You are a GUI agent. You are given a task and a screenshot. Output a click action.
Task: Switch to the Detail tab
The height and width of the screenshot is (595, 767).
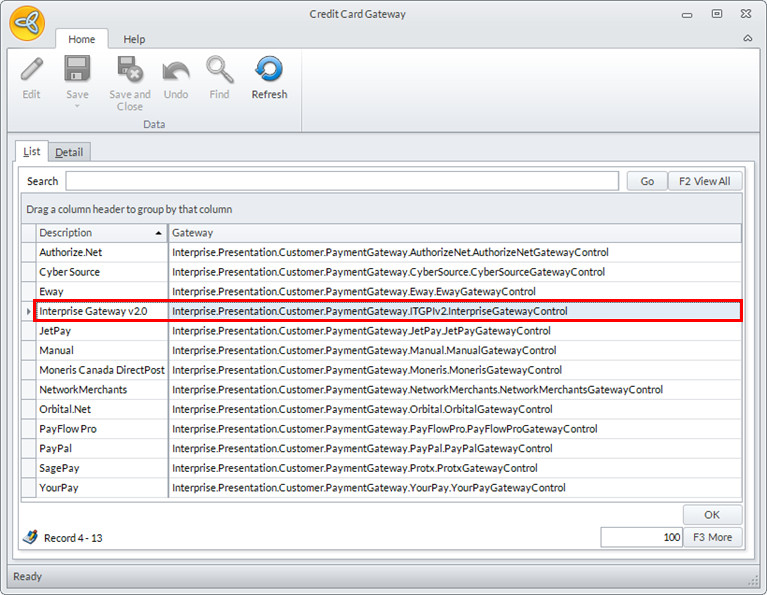coord(69,152)
